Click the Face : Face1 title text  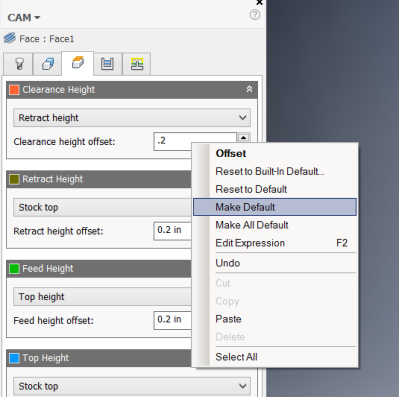[47, 39]
